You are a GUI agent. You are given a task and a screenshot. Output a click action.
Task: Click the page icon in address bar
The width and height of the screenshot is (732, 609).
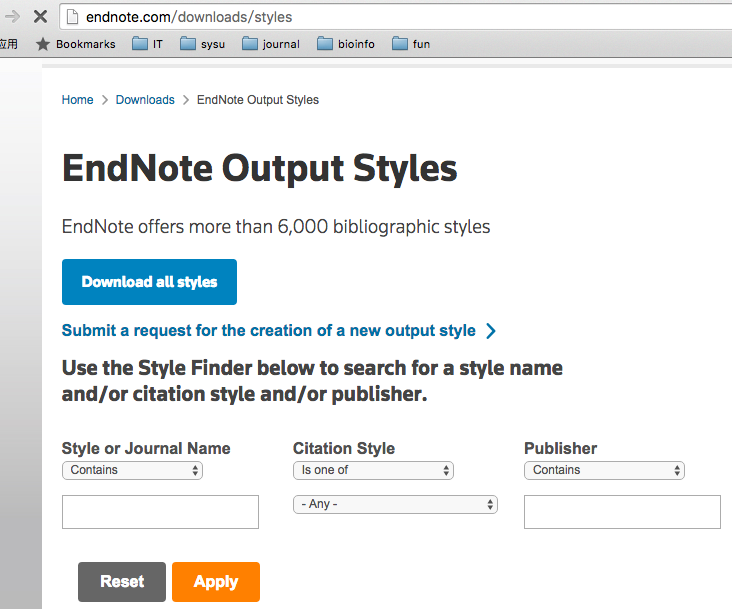click(x=71, y=17)
